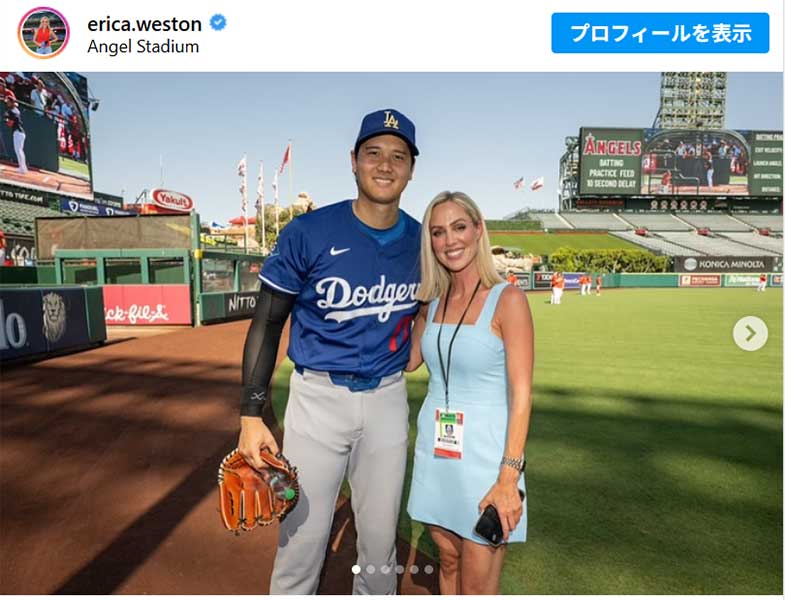Click the blue verified badge icon
Image resolution: width=785 pixels, height=600 pixels.
pos(218,23)
